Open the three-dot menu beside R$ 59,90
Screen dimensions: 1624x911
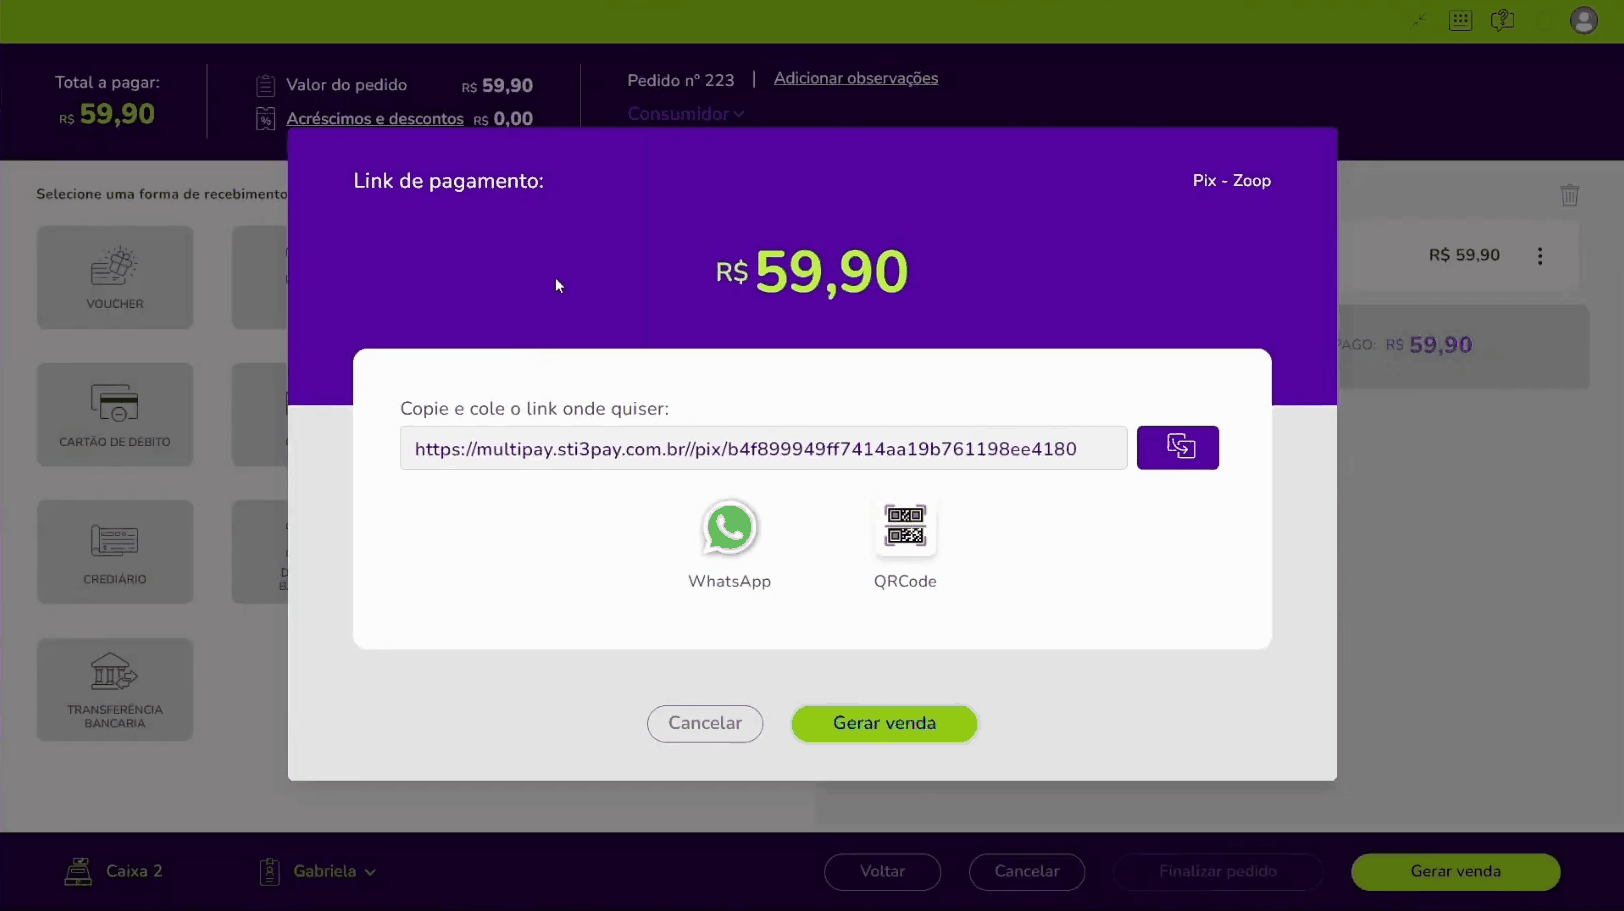coord(1540,256)
